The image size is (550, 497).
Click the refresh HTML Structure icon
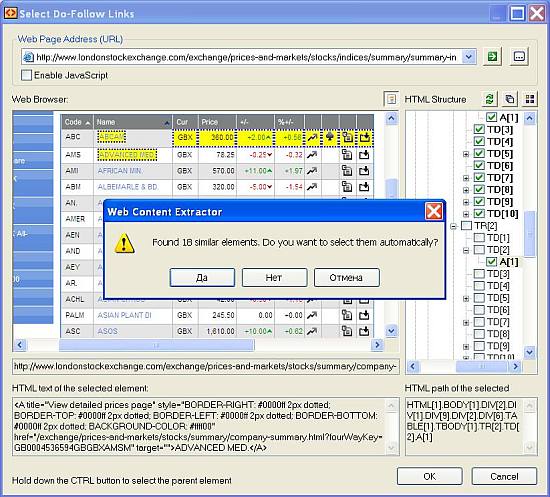point(489,99)
